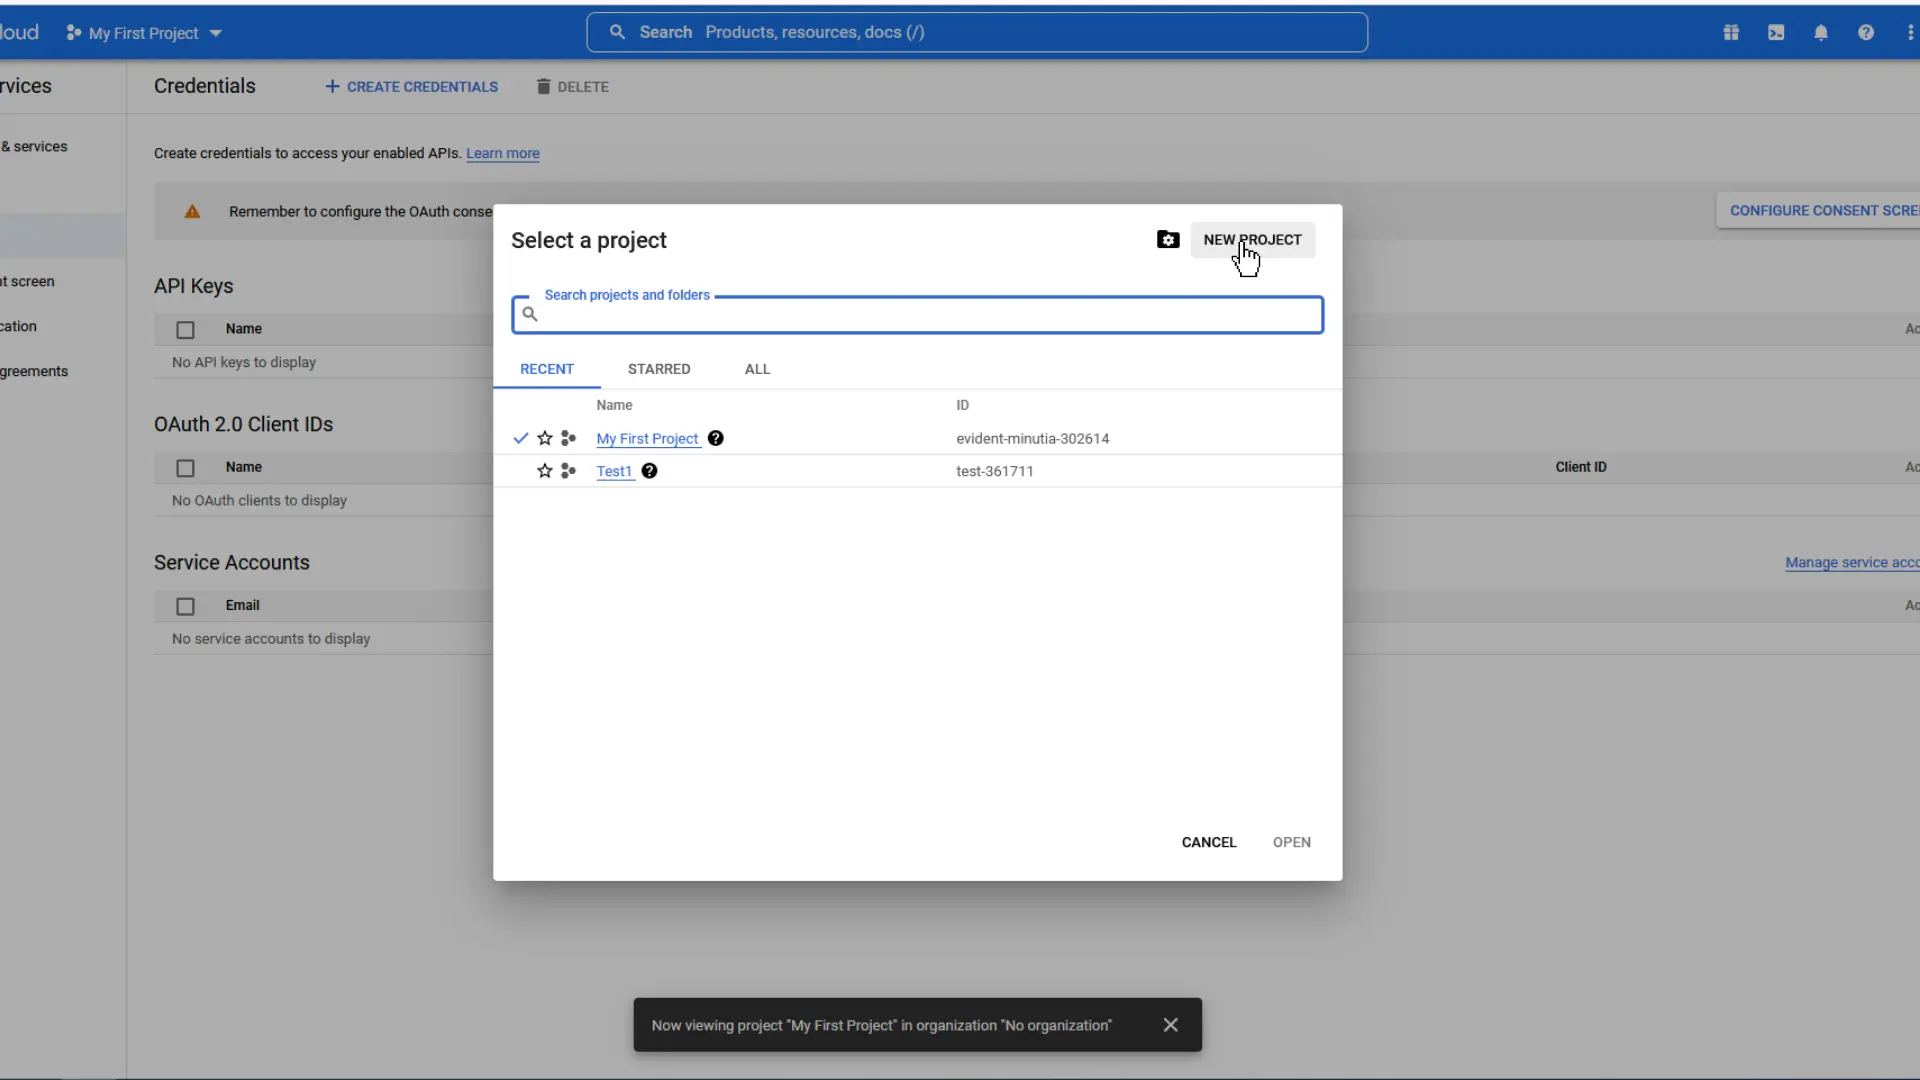Click the ID column header in dialog

(x=962, y=405)
